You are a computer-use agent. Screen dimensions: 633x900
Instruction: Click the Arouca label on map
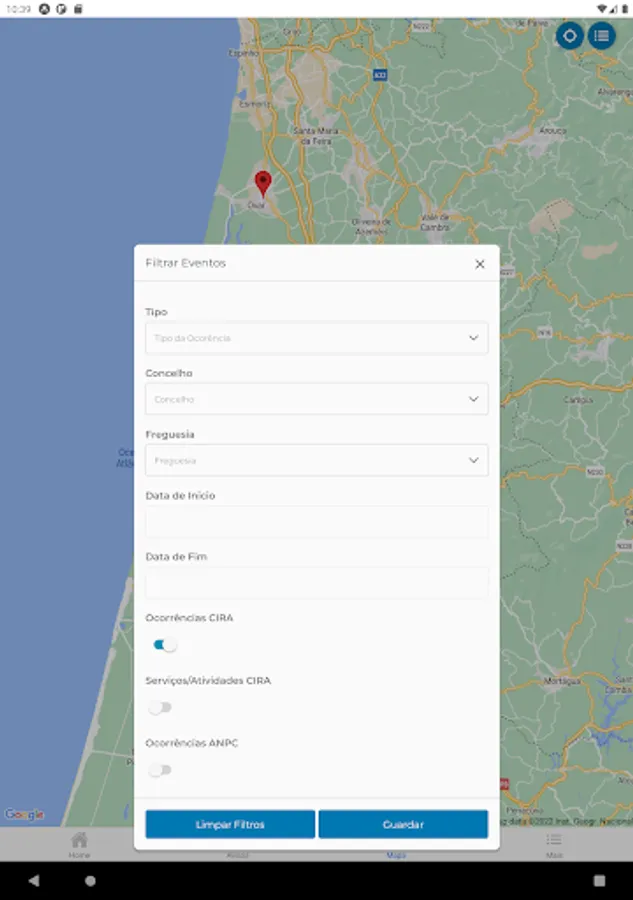552,131
